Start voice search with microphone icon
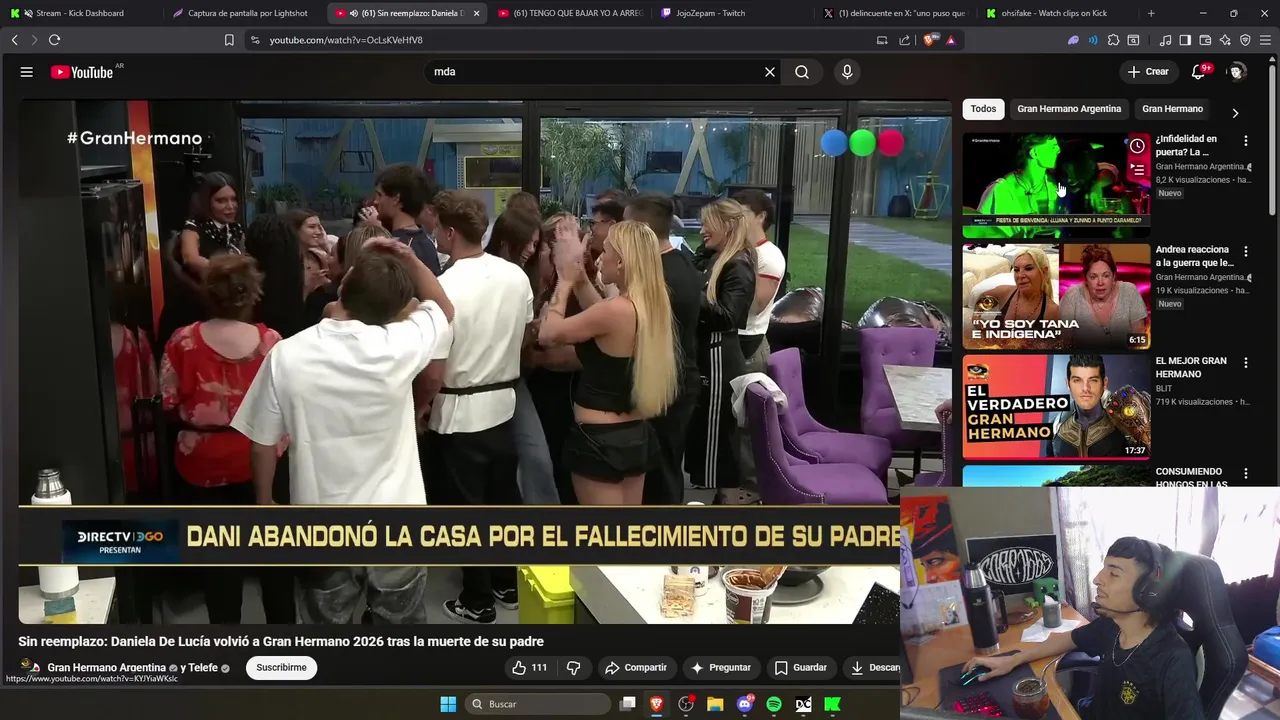Viewport: 1280px width, 720px height. click(847, 72)
